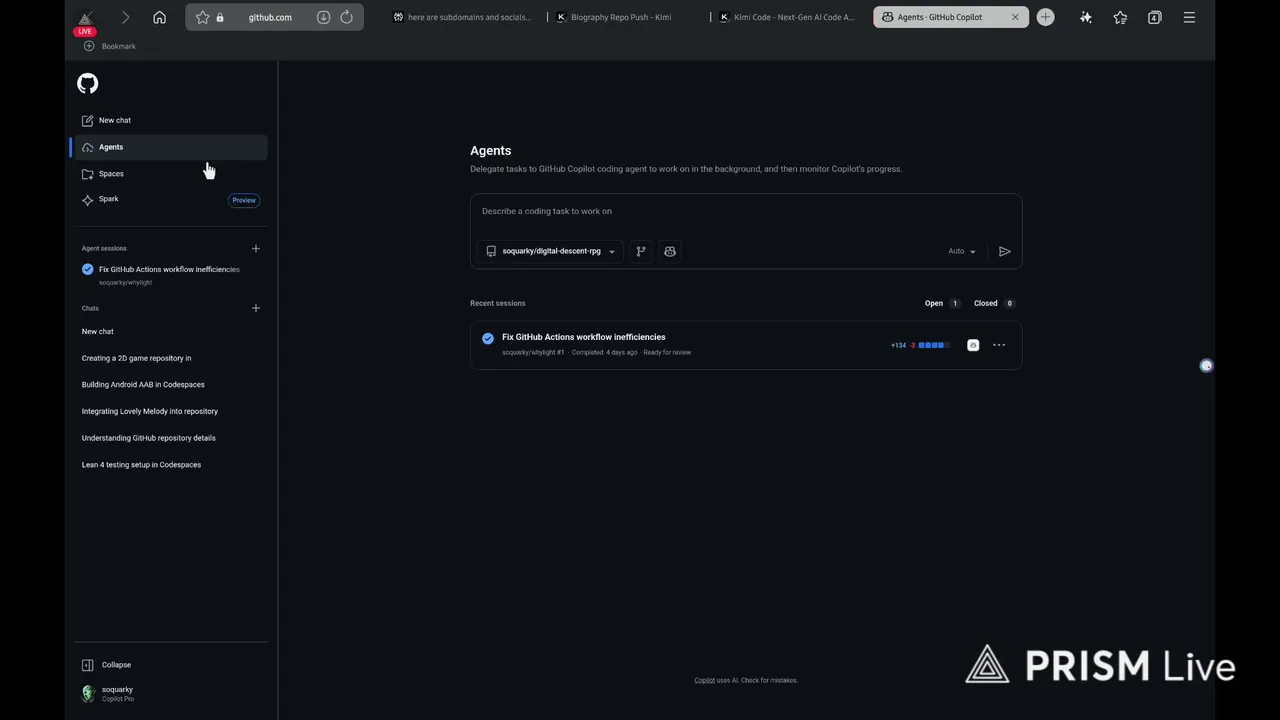Expand the Auto model dropdown
This screenshot has width=1280, height=720.
point(961,252)
